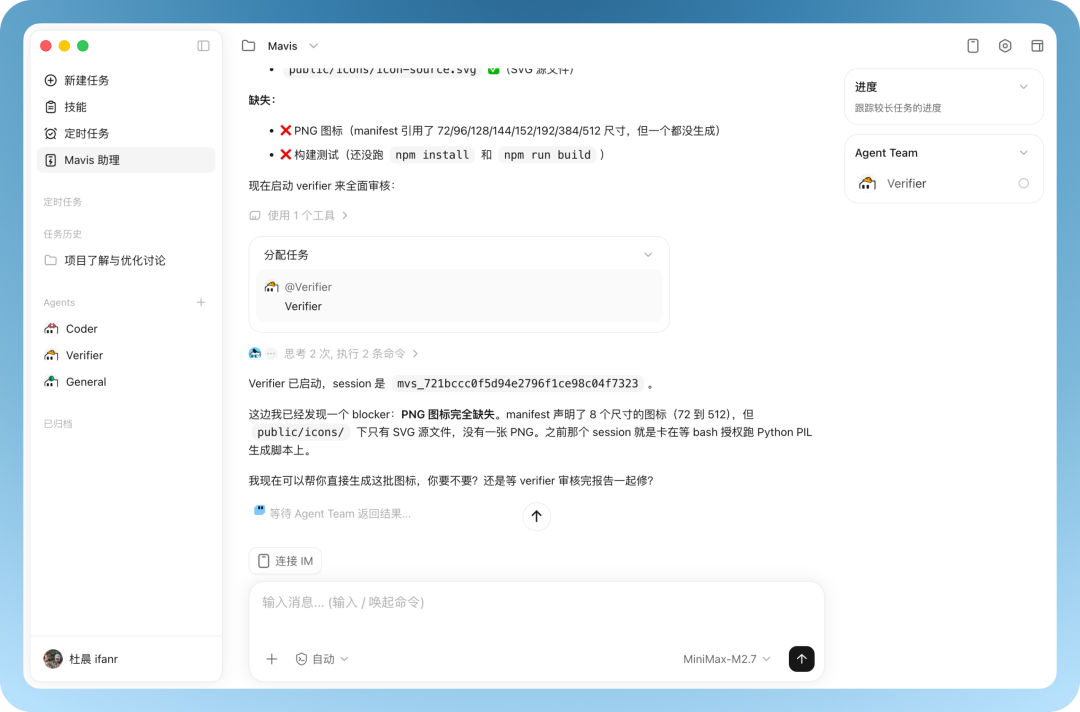
Task: Click the 技能 clipboard icon
Action: tap(50, 107)
